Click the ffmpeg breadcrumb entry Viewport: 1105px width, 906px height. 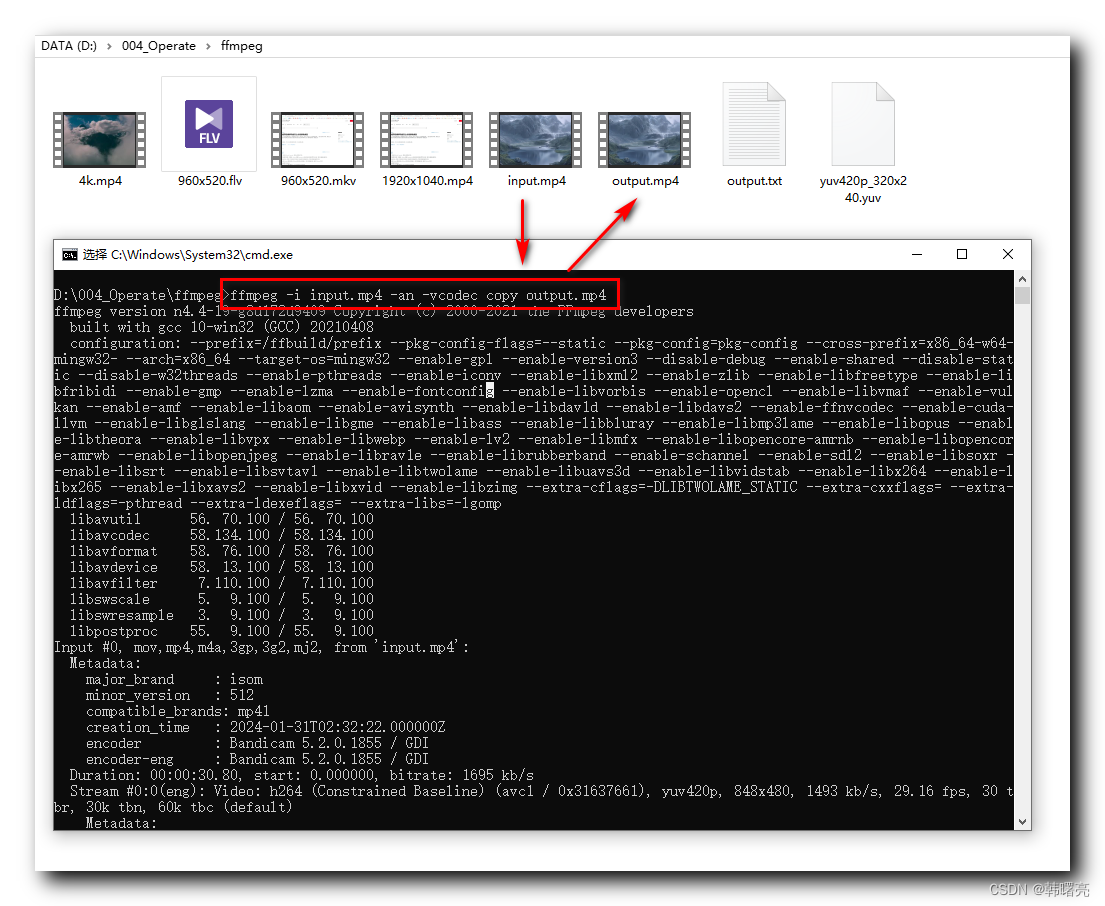240,45
